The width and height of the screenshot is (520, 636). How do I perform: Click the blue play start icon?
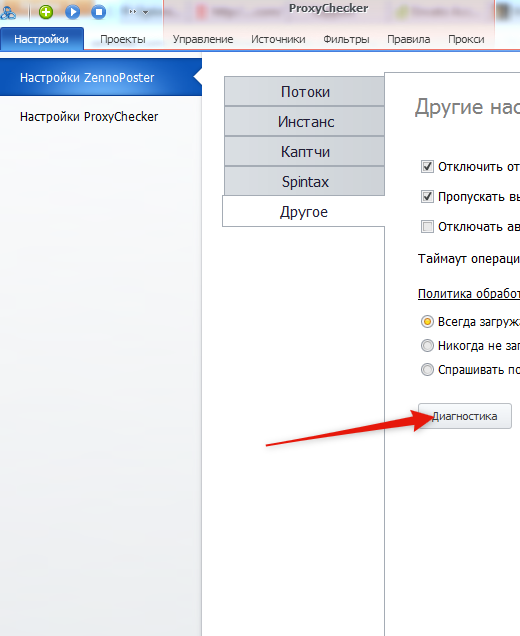[73, 12]
